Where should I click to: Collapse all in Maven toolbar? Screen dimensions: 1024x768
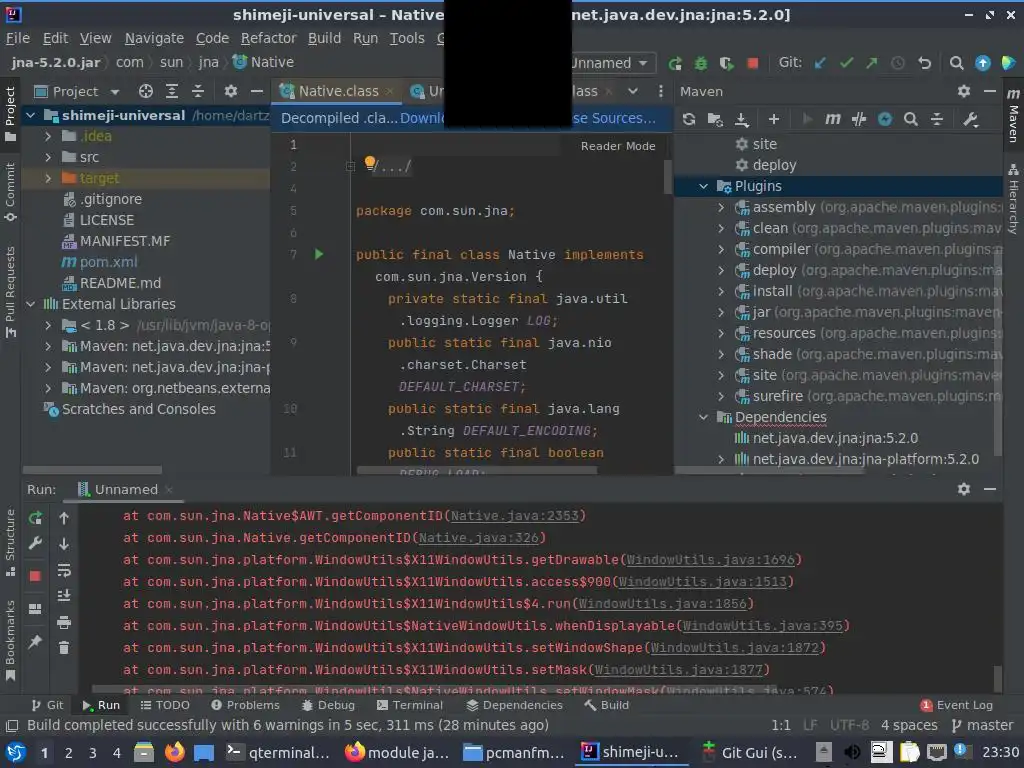point(936,119)
